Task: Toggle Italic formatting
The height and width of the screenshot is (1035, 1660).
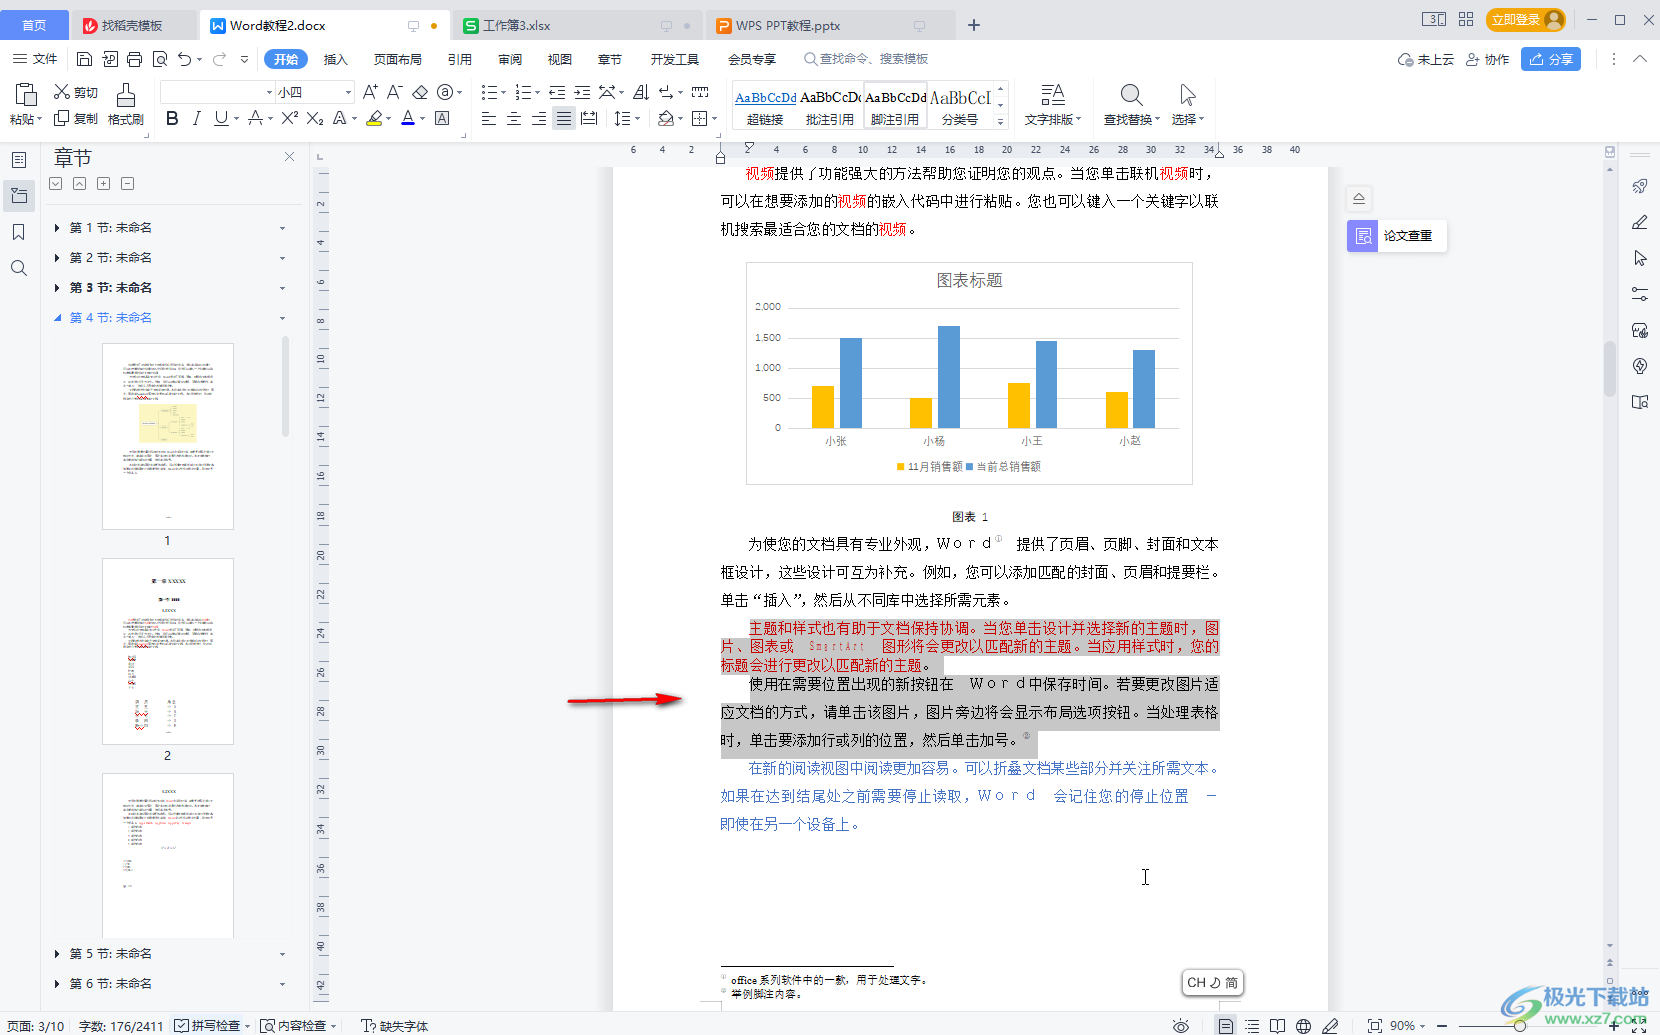Action: click(196, 118)
